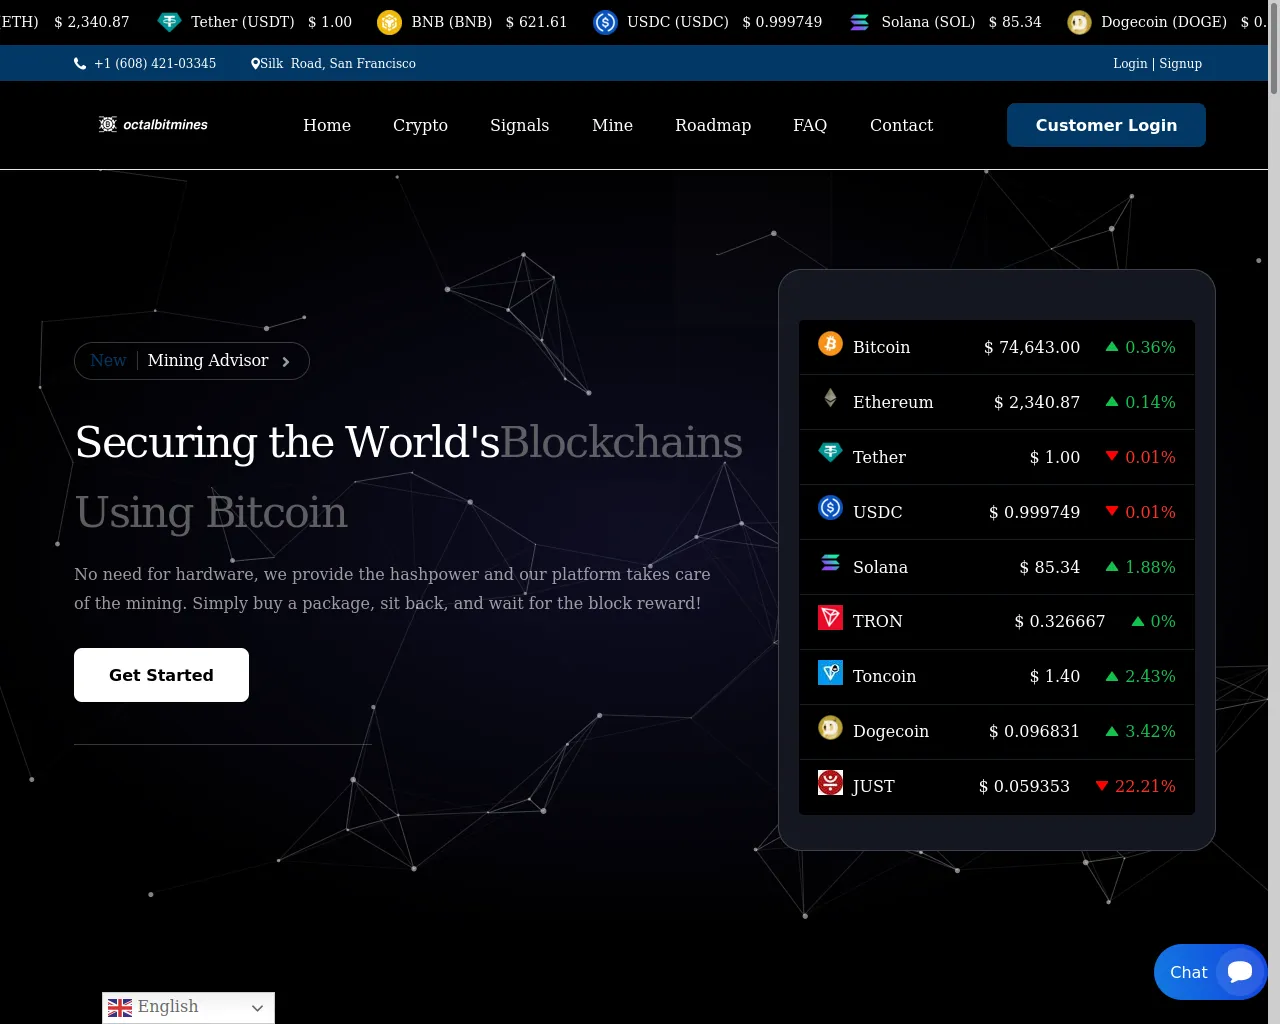Click the TRON price $ 0.326667

(x=1060, y=621)
